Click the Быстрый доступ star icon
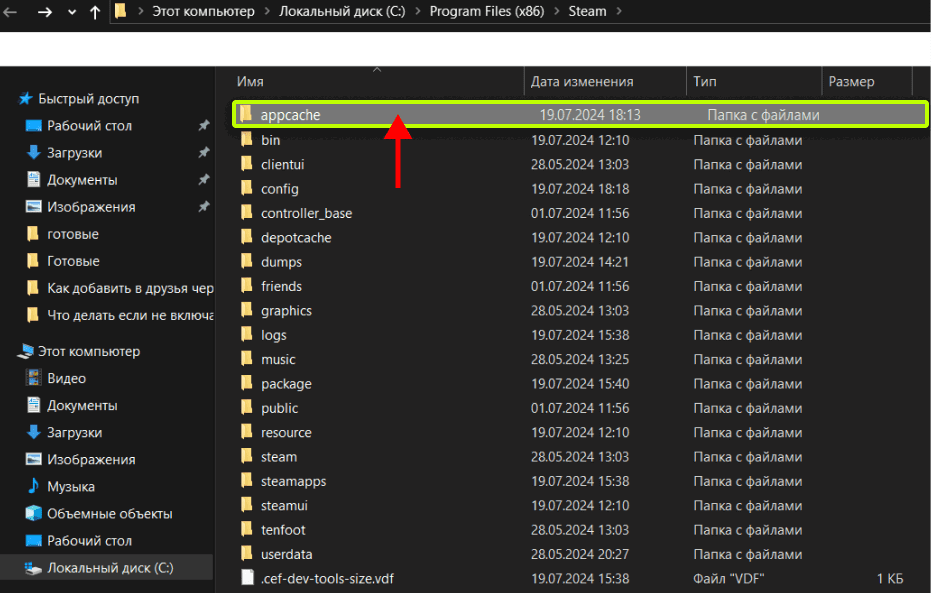 click(x=25, y=99)
